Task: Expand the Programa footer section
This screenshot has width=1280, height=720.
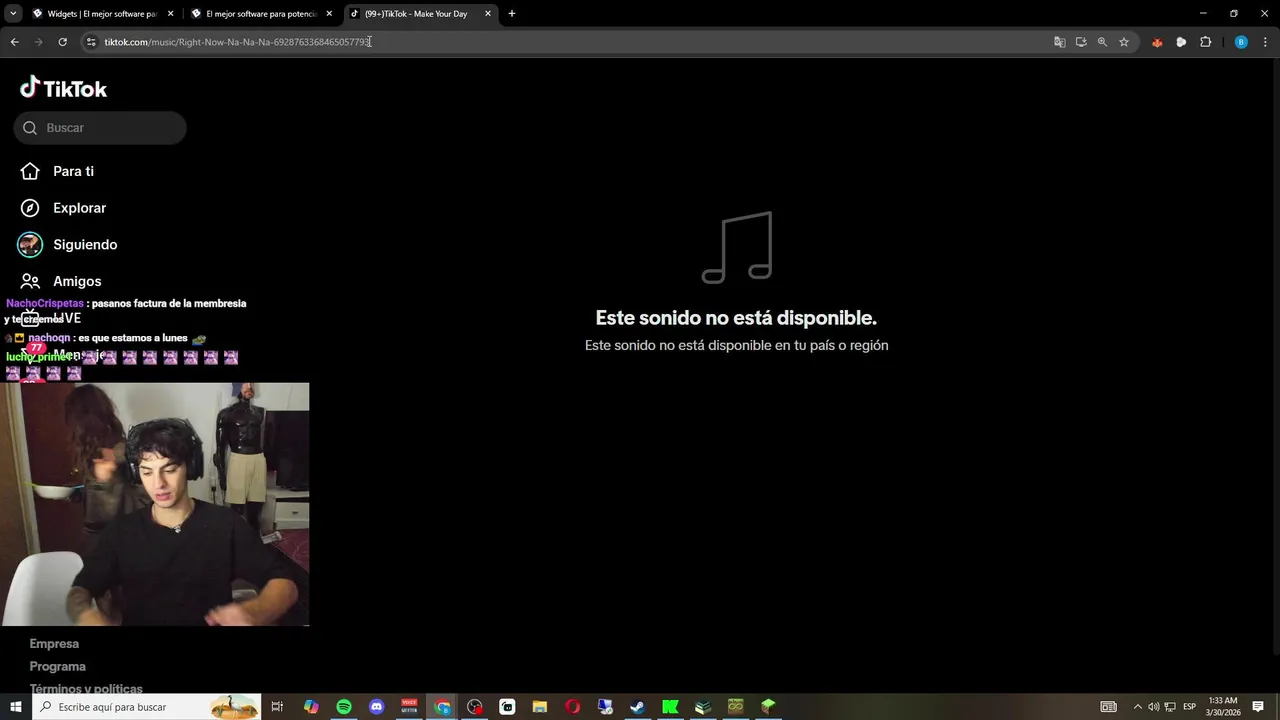Action: (57, 666)
